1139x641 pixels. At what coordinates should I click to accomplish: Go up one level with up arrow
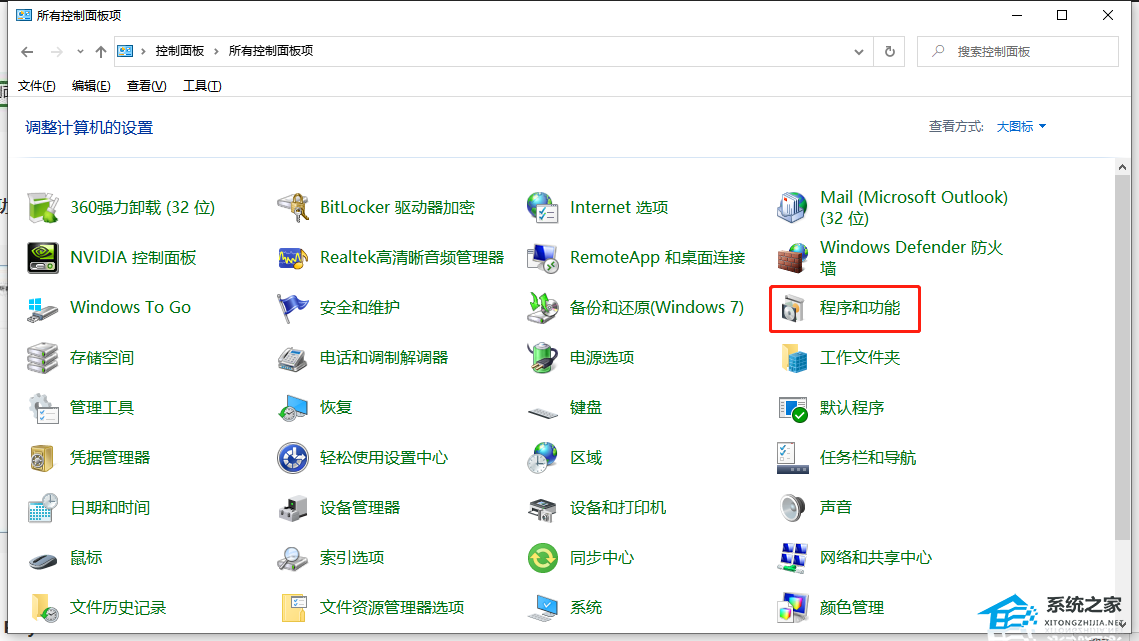(x=101, y=52)
